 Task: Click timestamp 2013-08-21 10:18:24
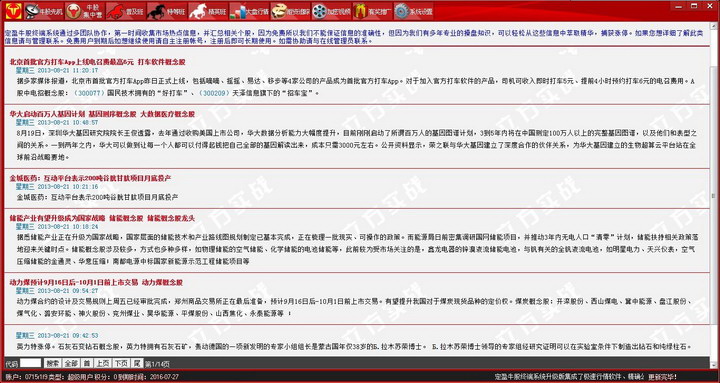coord(68,227)
